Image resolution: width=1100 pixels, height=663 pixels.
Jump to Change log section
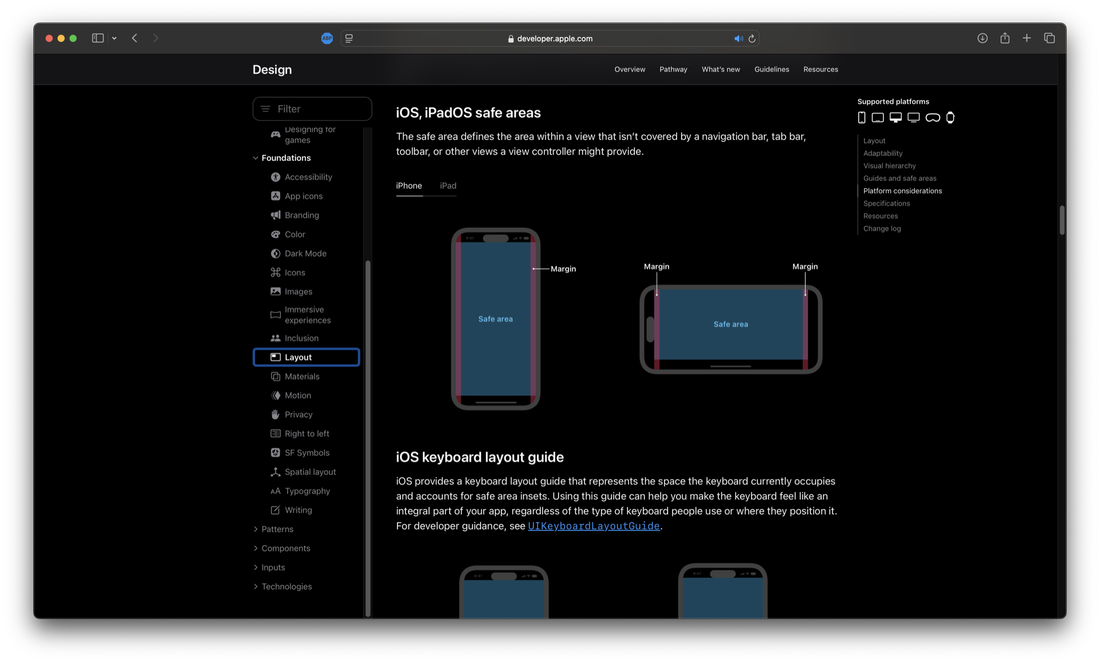882,229
